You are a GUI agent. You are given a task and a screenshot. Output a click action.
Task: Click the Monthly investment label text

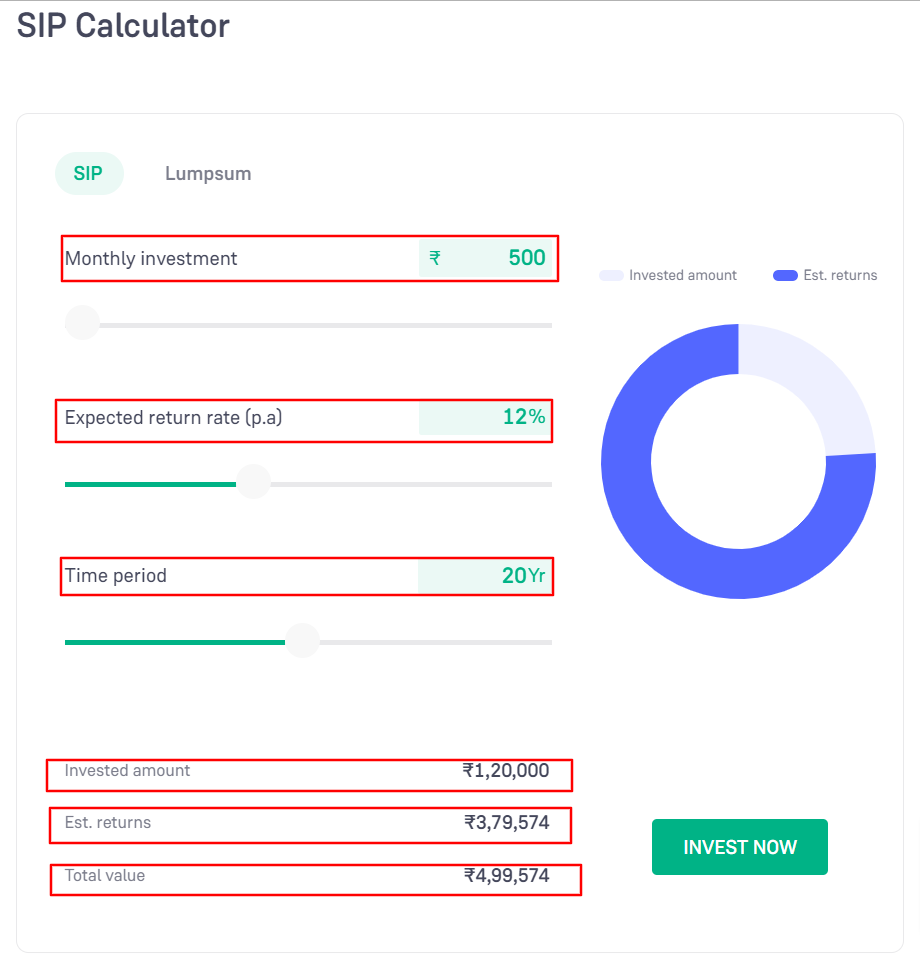pos(151,259)
